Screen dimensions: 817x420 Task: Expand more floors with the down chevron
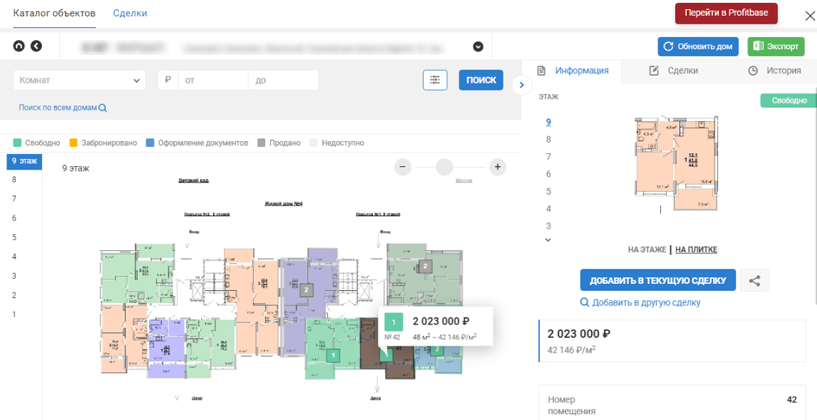548,240
